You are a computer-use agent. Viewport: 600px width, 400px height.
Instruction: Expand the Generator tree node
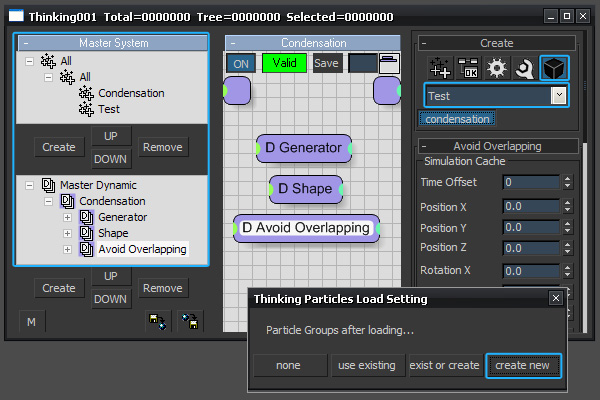point(67,217)
